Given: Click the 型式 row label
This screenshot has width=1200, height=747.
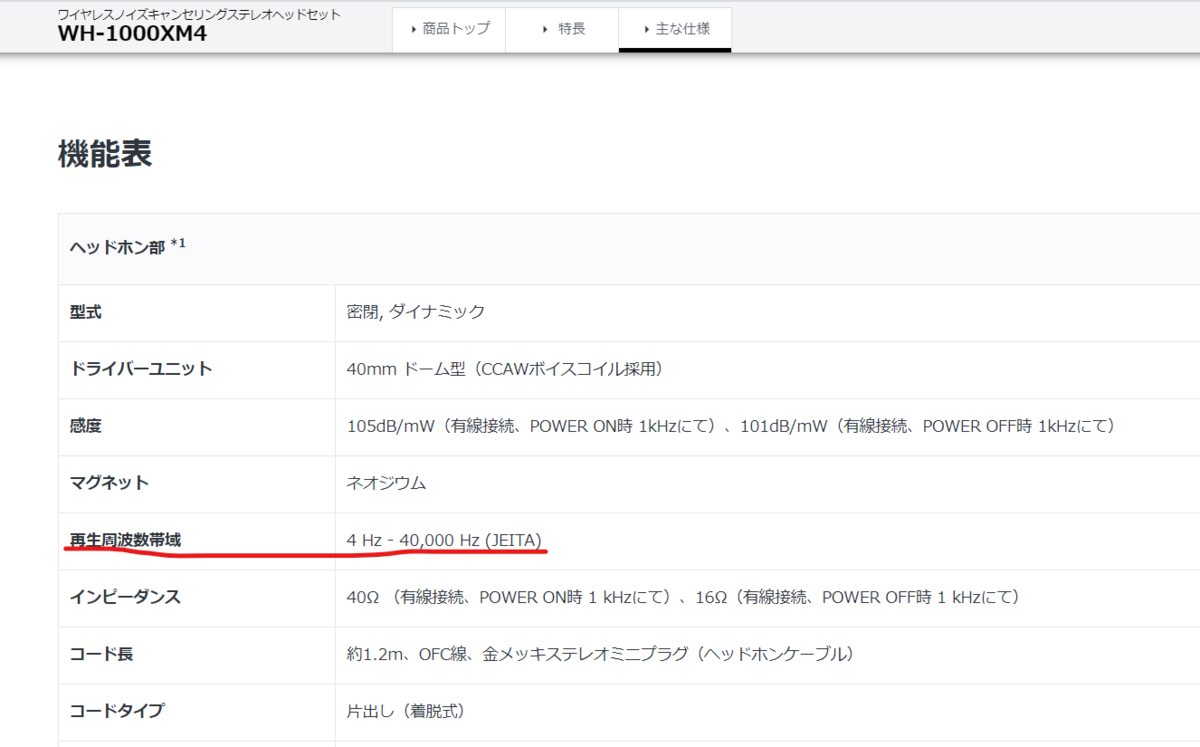Looking at the screenshot, I should pos(86,312).
